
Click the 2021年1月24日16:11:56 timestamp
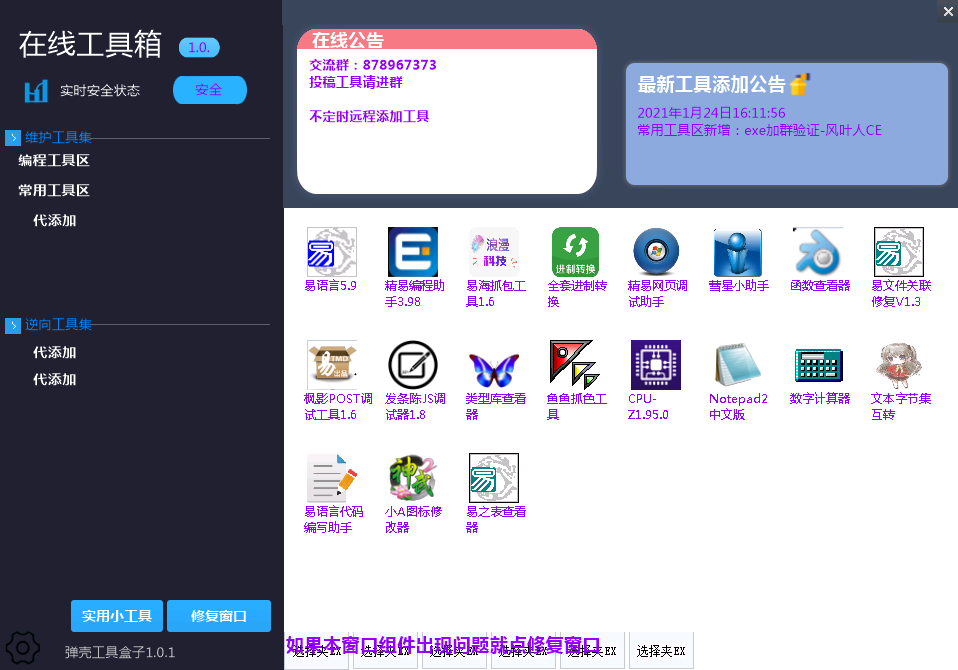click(711, 113)
